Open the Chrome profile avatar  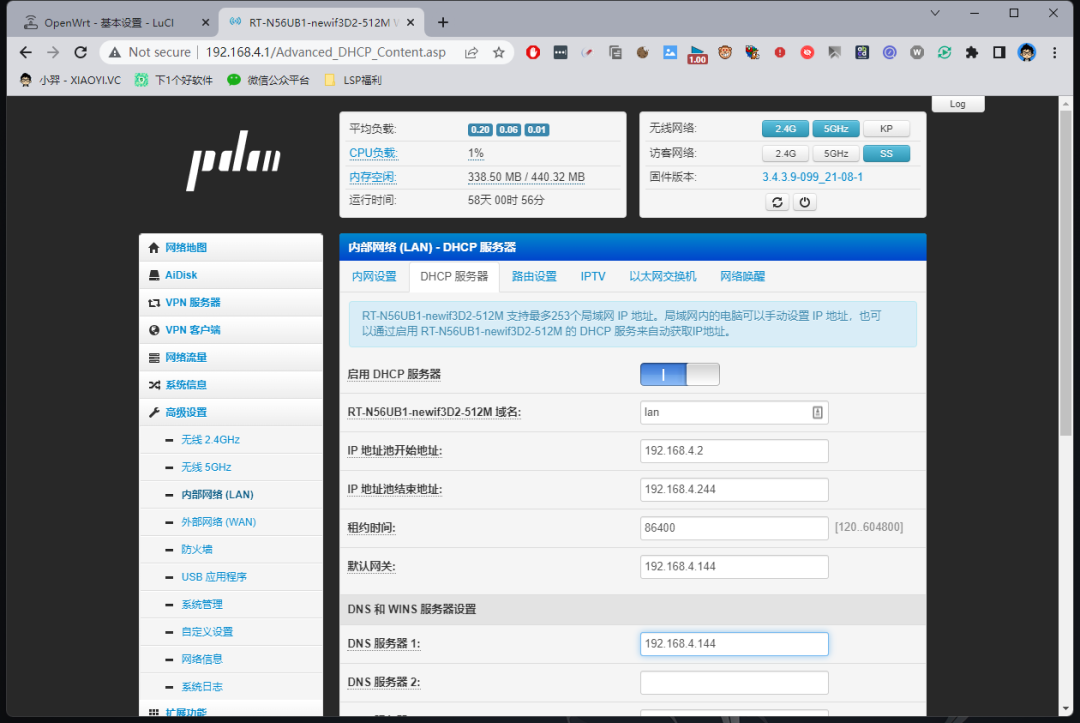(1027, 52)
